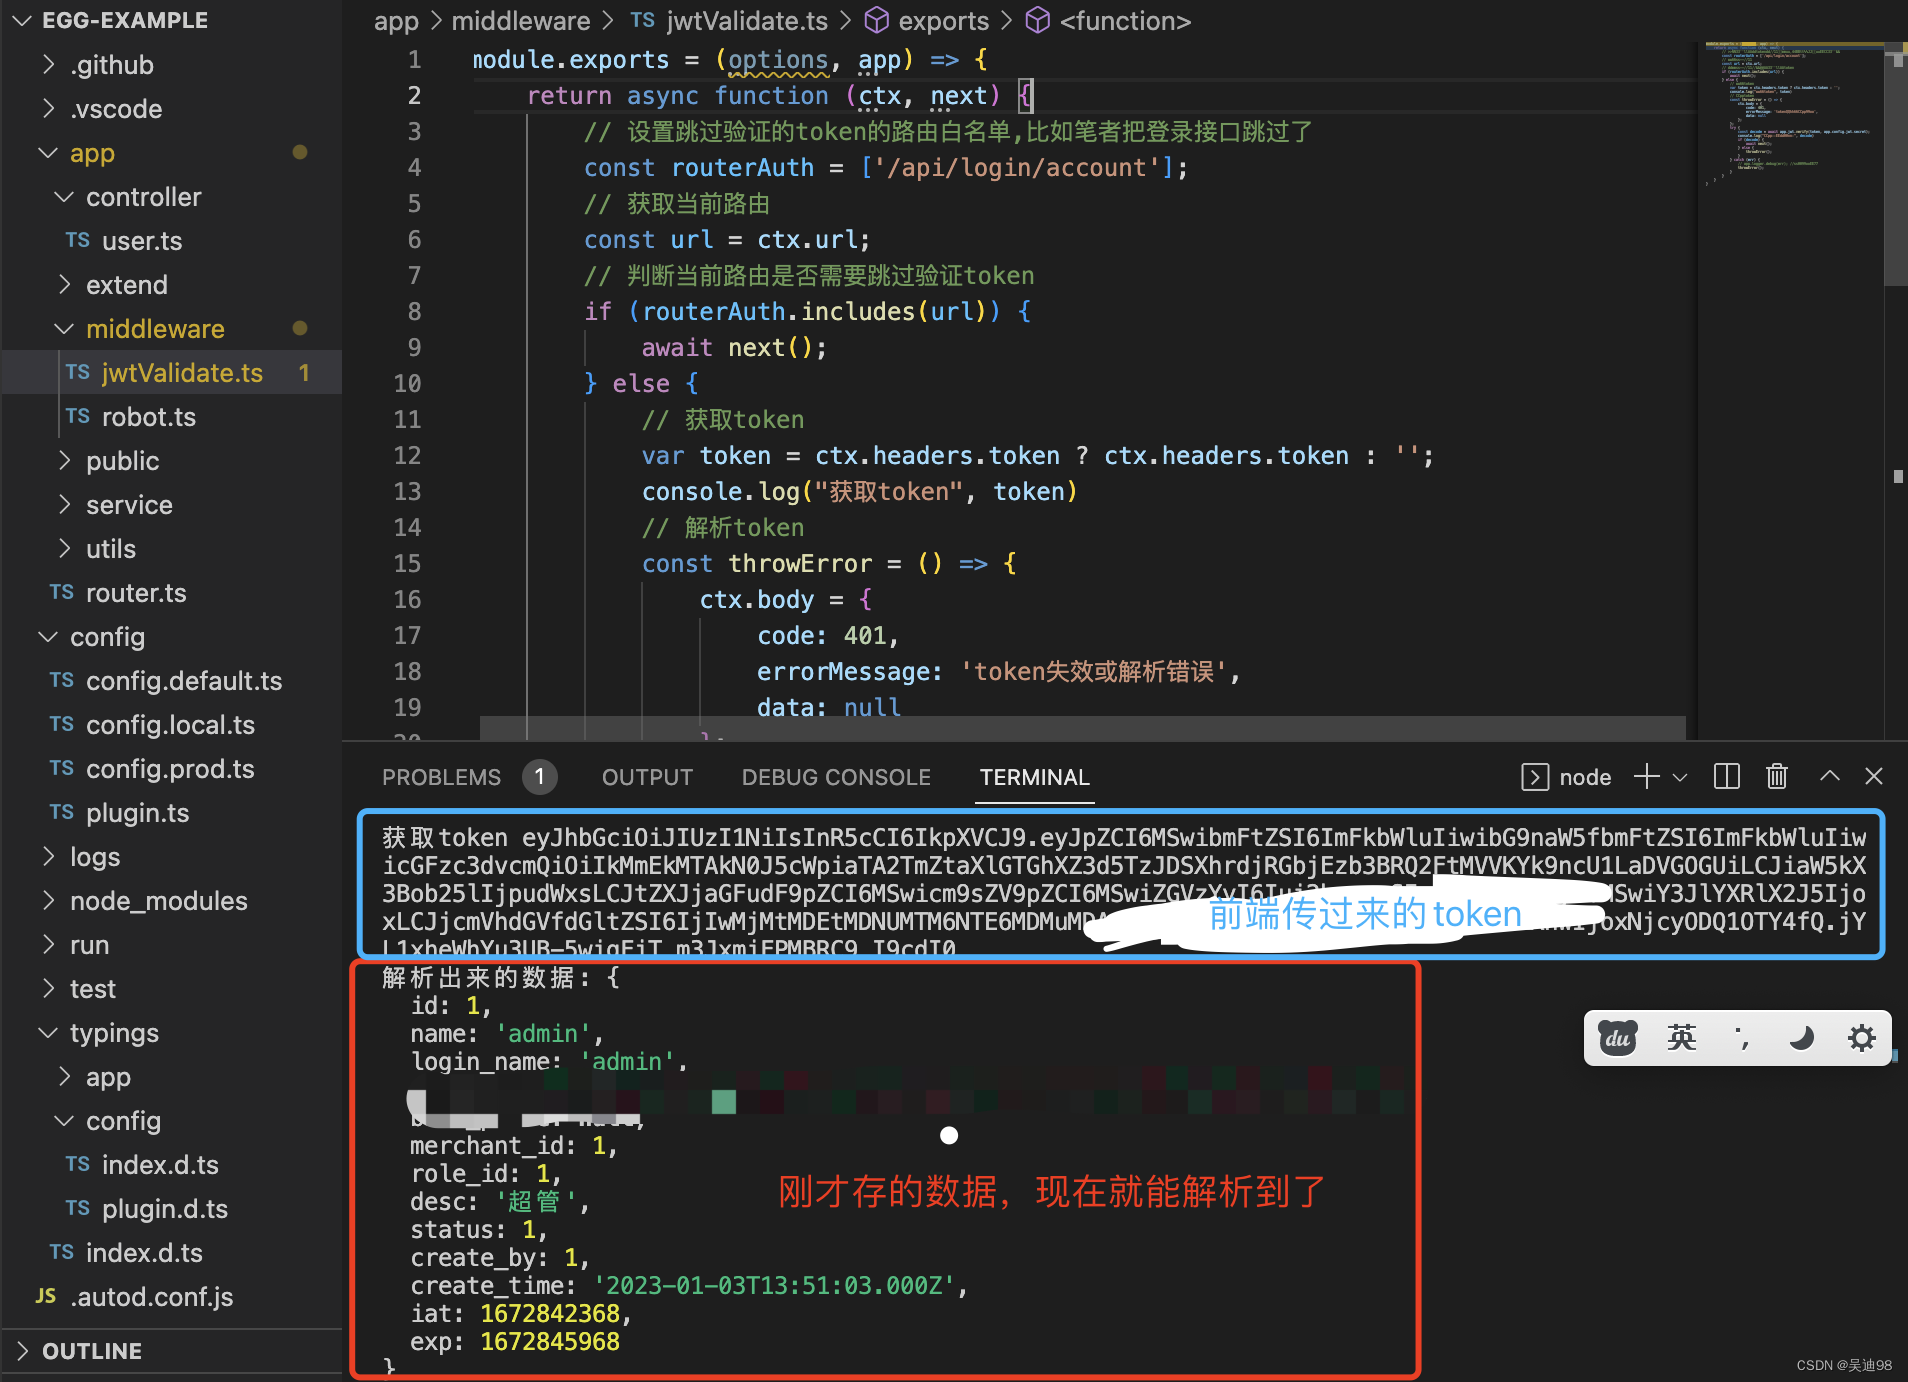
Task: Click the exports breadcrumb symbol
Action: [x=943, y=21]
